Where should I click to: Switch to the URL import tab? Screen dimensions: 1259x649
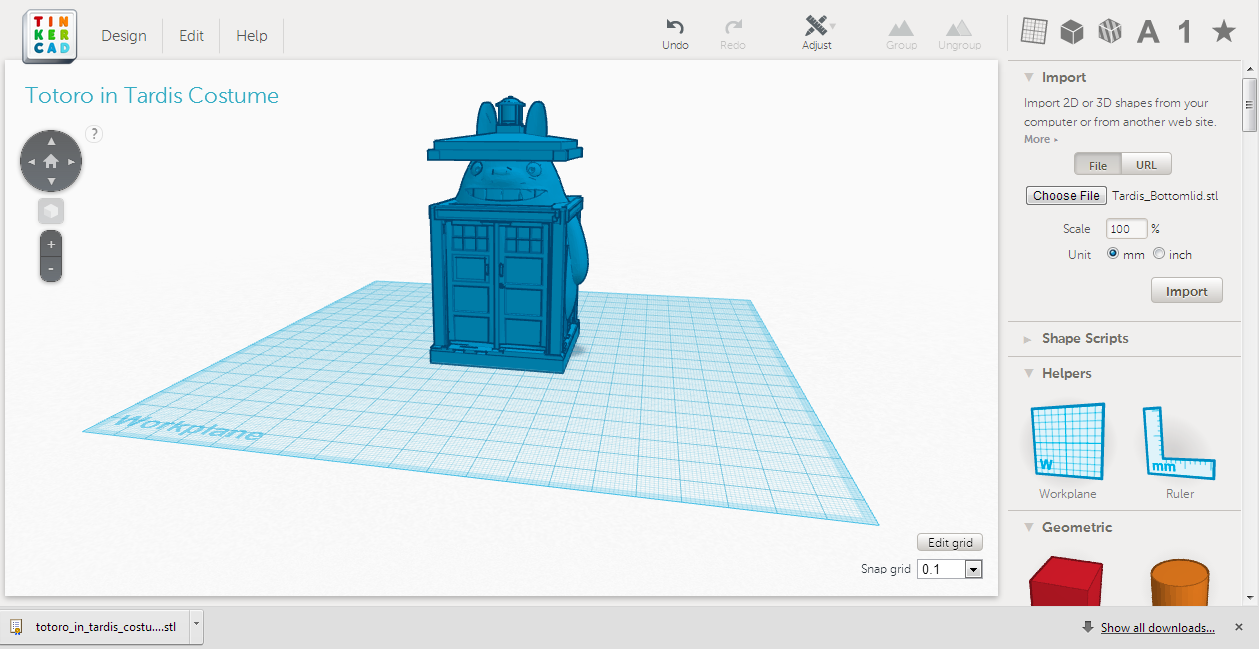click(x=1146, y=165)
